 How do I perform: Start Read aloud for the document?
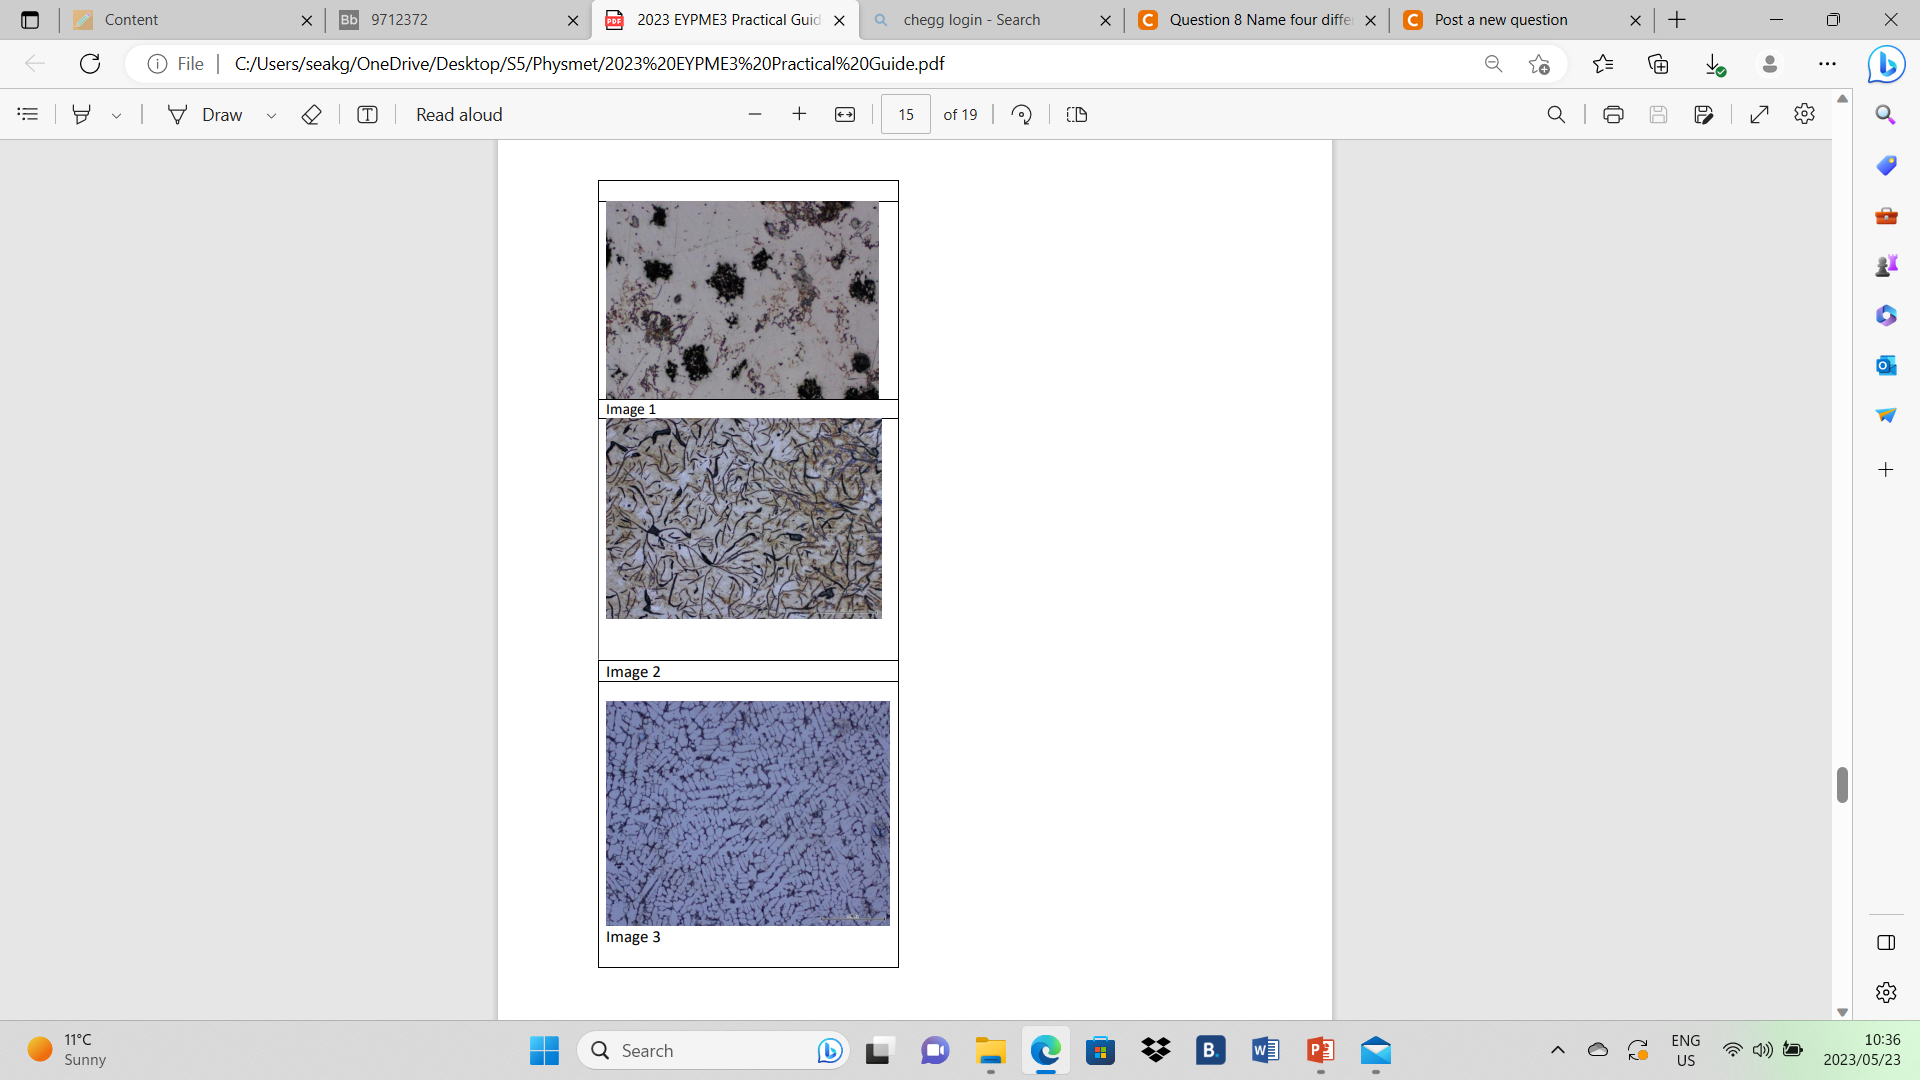(x=458, y=114)
